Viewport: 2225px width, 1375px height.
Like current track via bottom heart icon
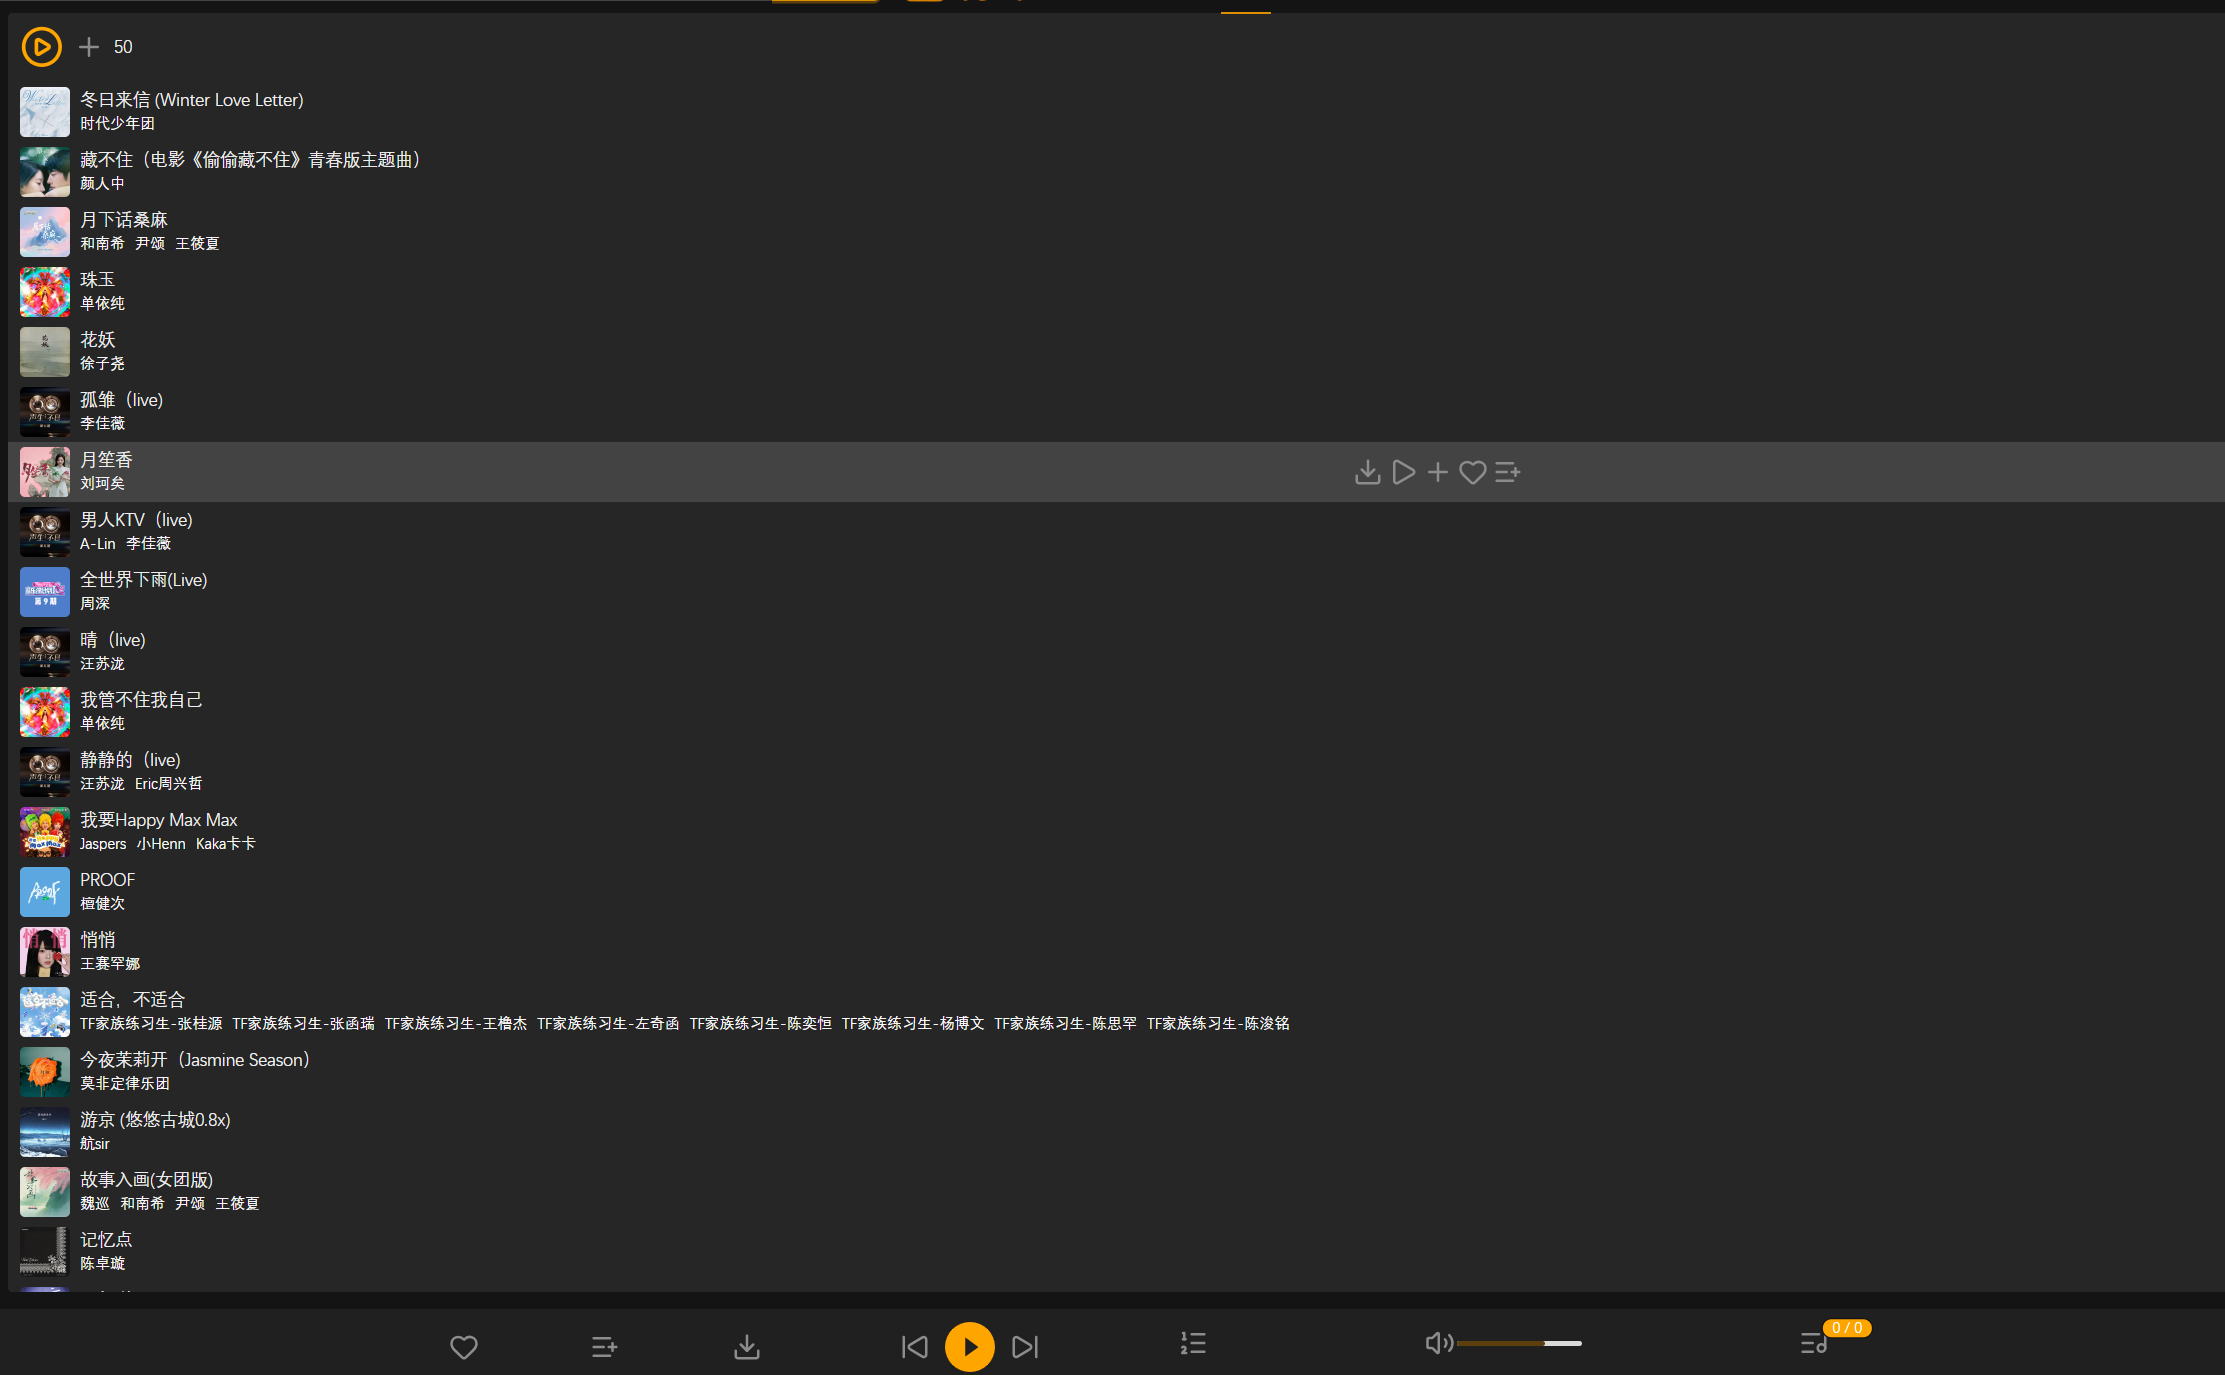(464, 1347)
